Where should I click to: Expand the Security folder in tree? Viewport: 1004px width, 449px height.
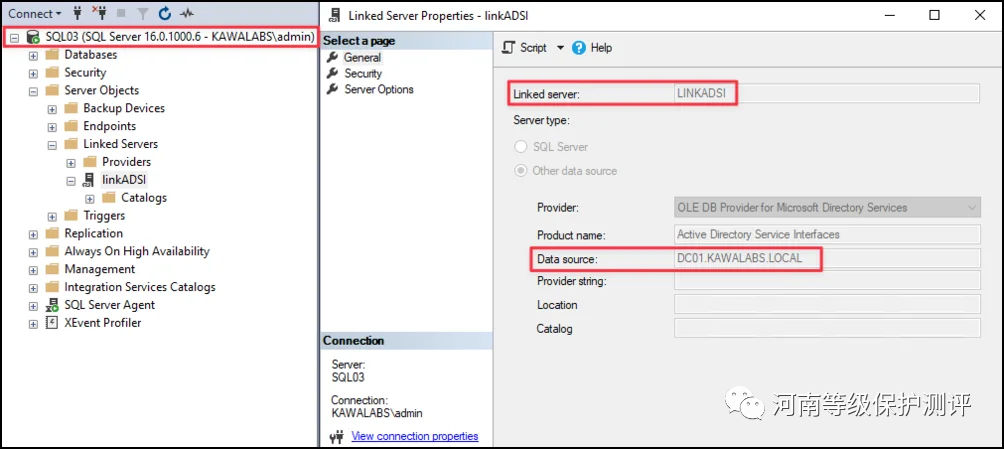click(33, 74)
